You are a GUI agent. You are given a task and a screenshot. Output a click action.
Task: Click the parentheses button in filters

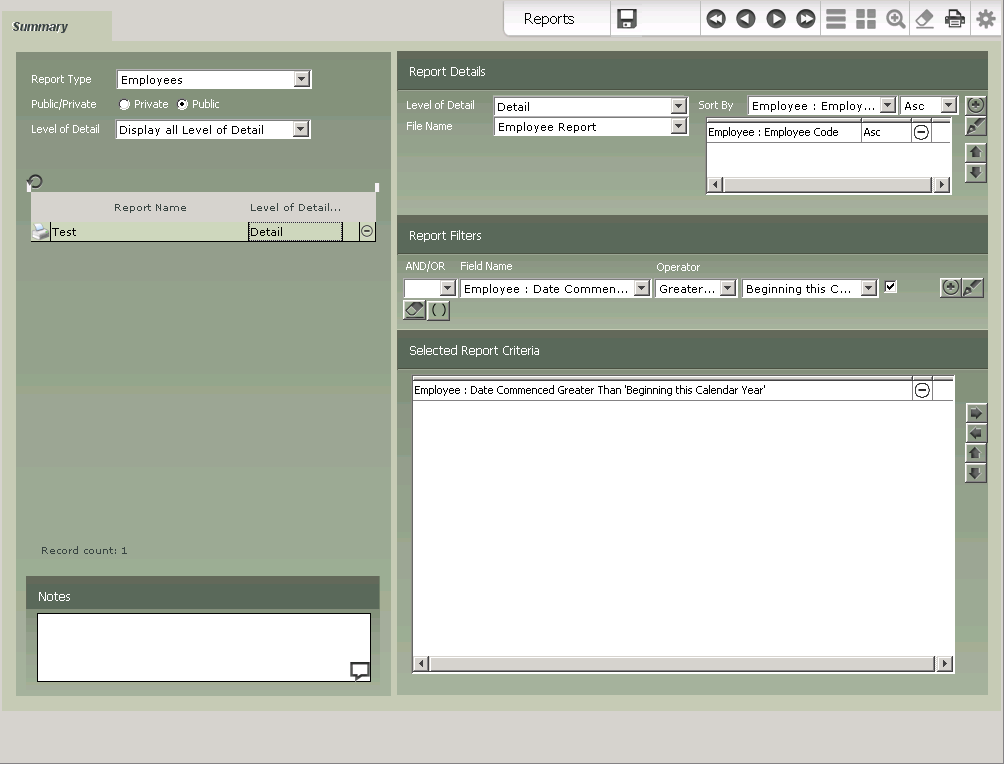[439, 311]
